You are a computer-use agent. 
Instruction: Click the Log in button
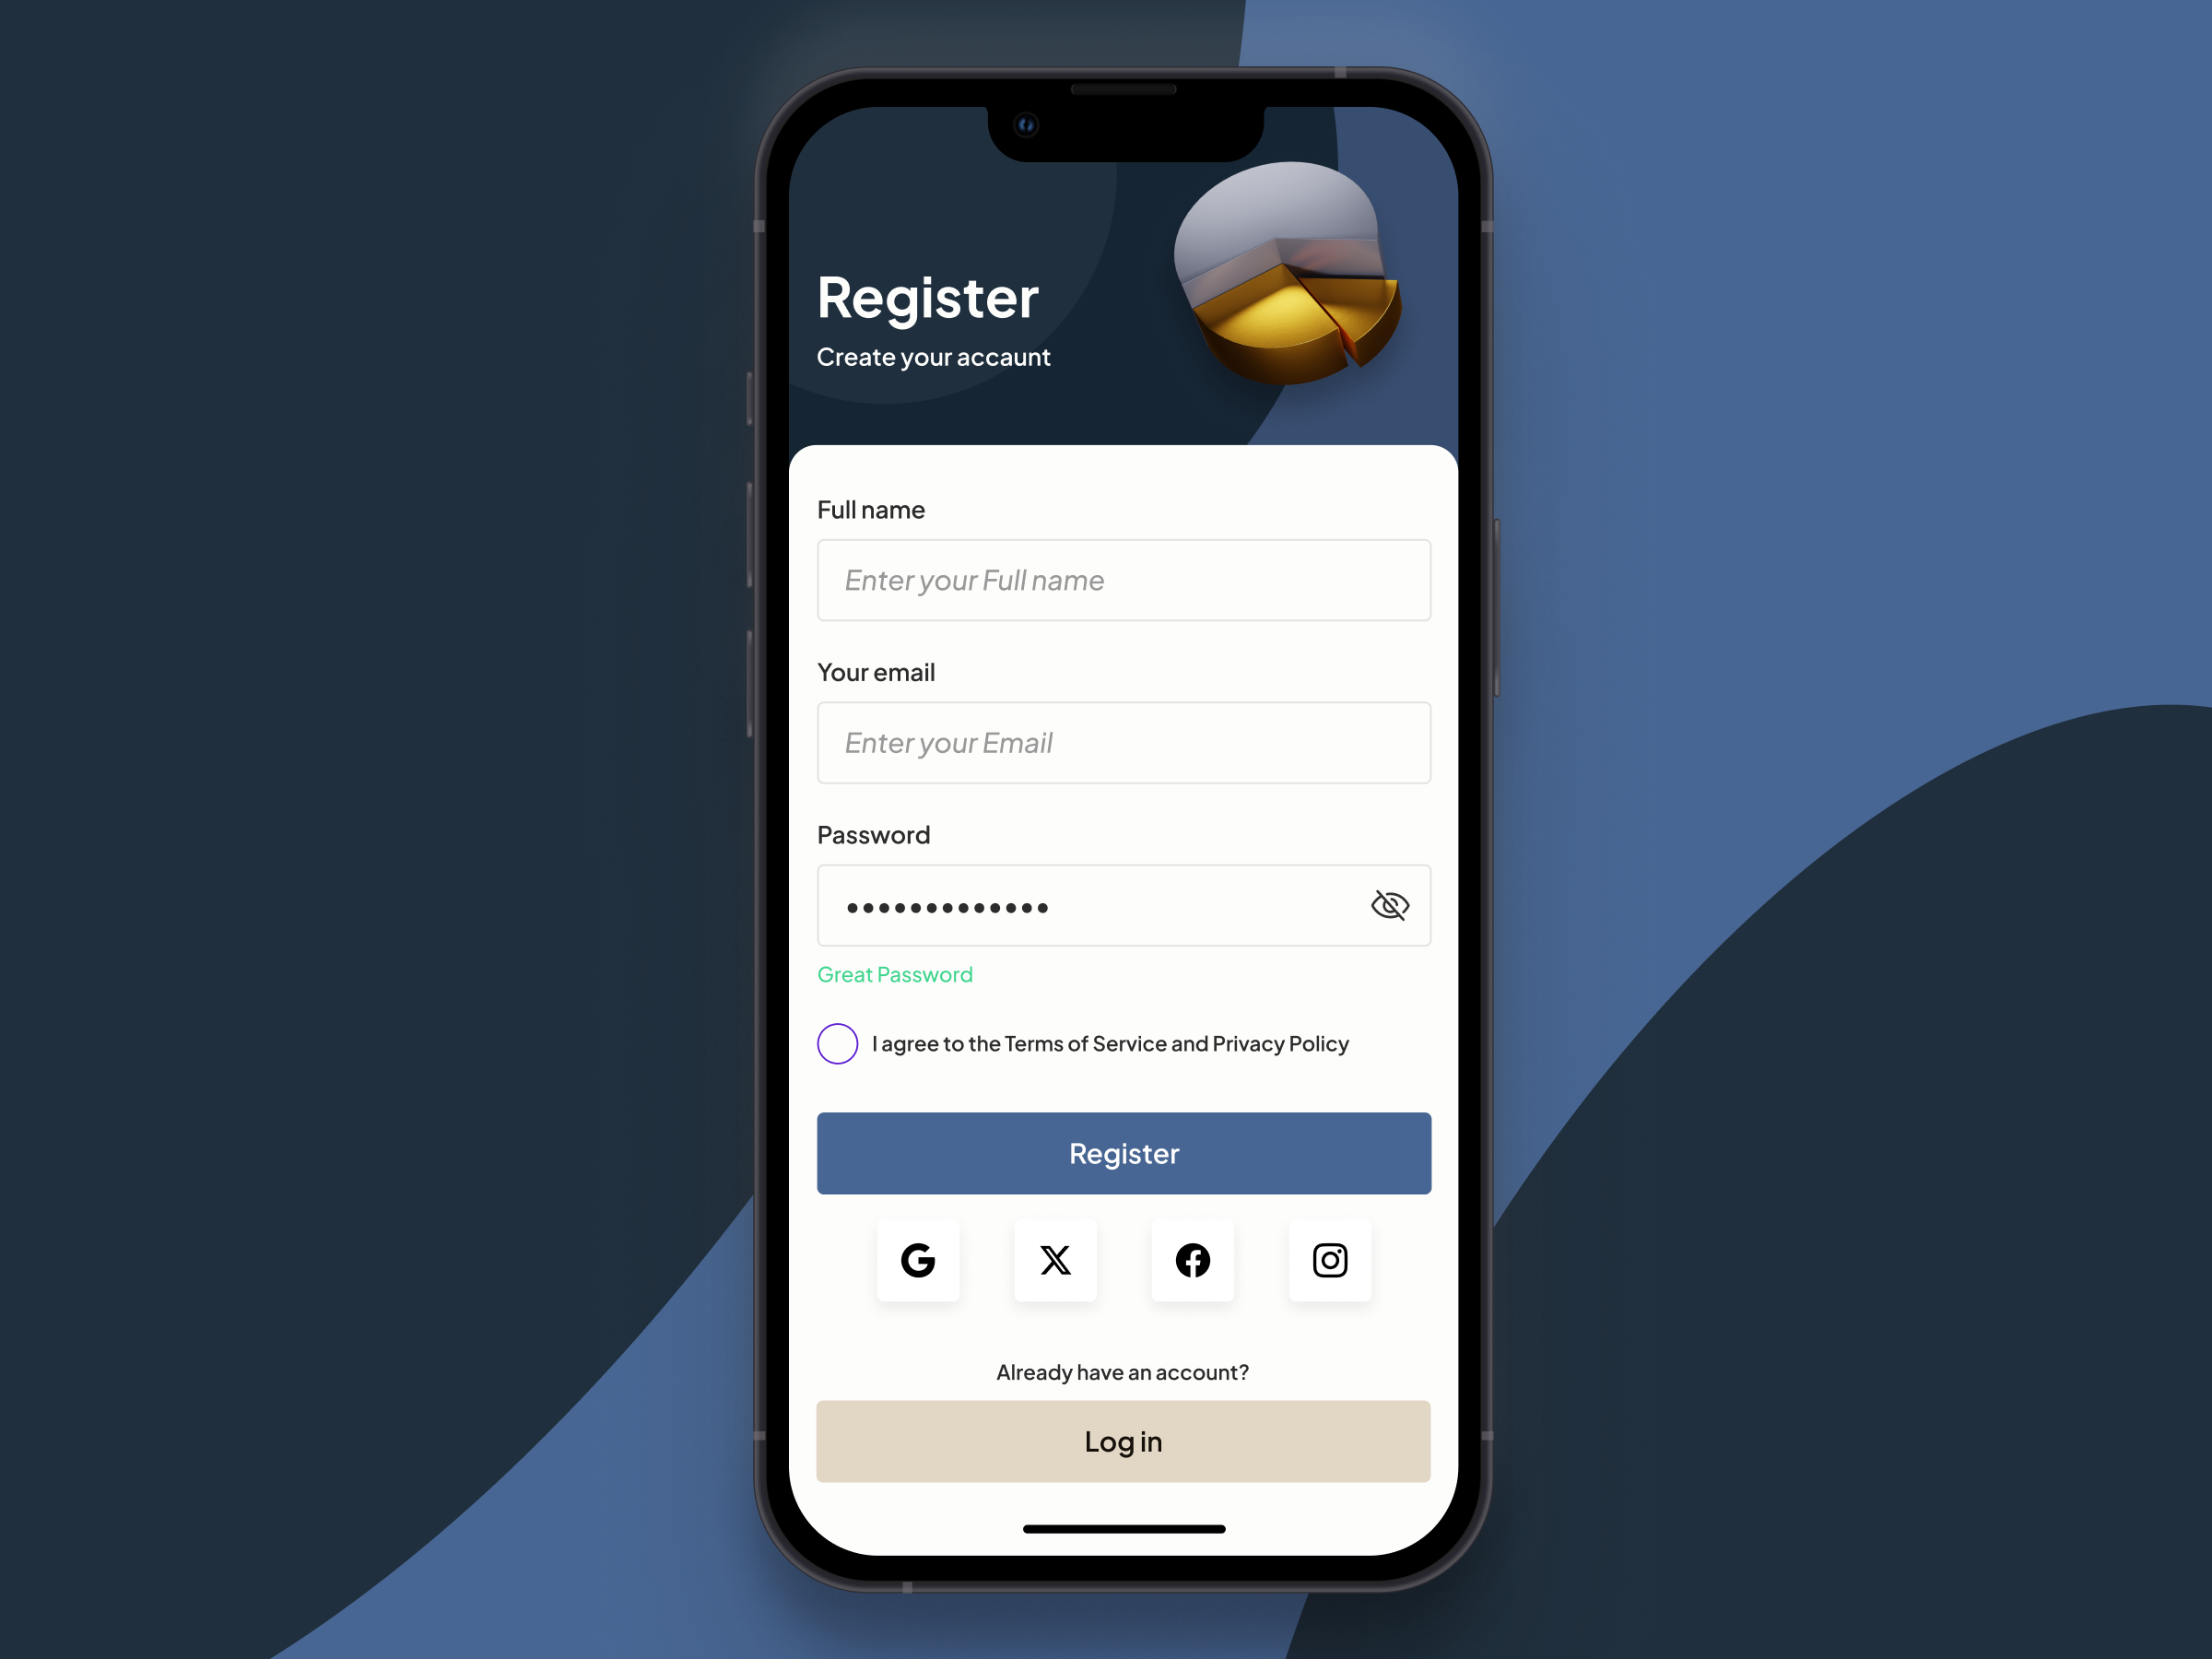click(1125, 1440)
